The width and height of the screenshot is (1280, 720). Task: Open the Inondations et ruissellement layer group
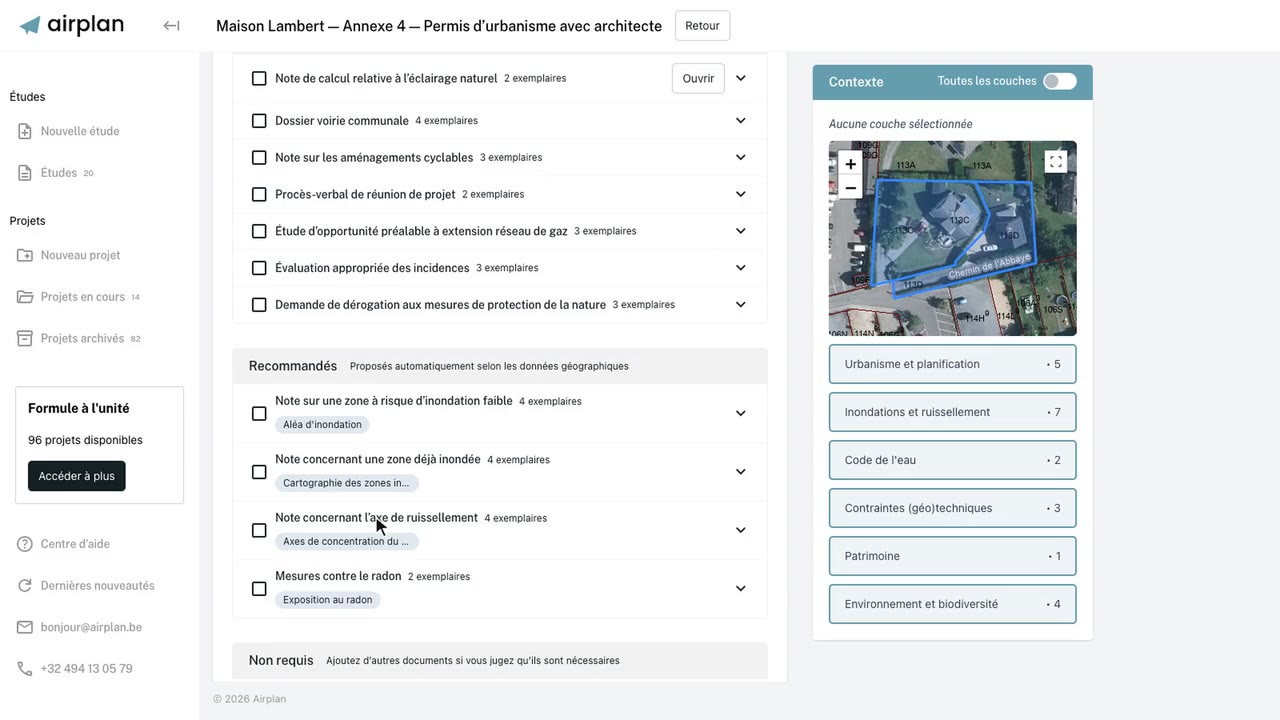(953, 412)
